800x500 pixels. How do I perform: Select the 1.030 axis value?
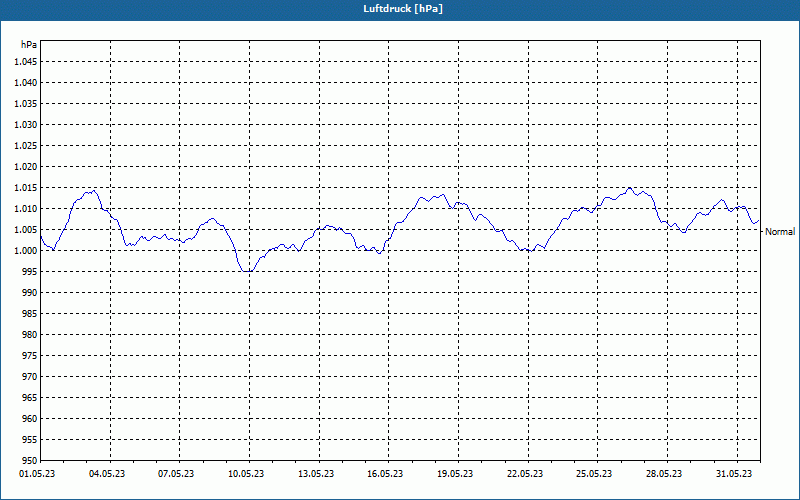pyautogui.click(x=25, y=124)
